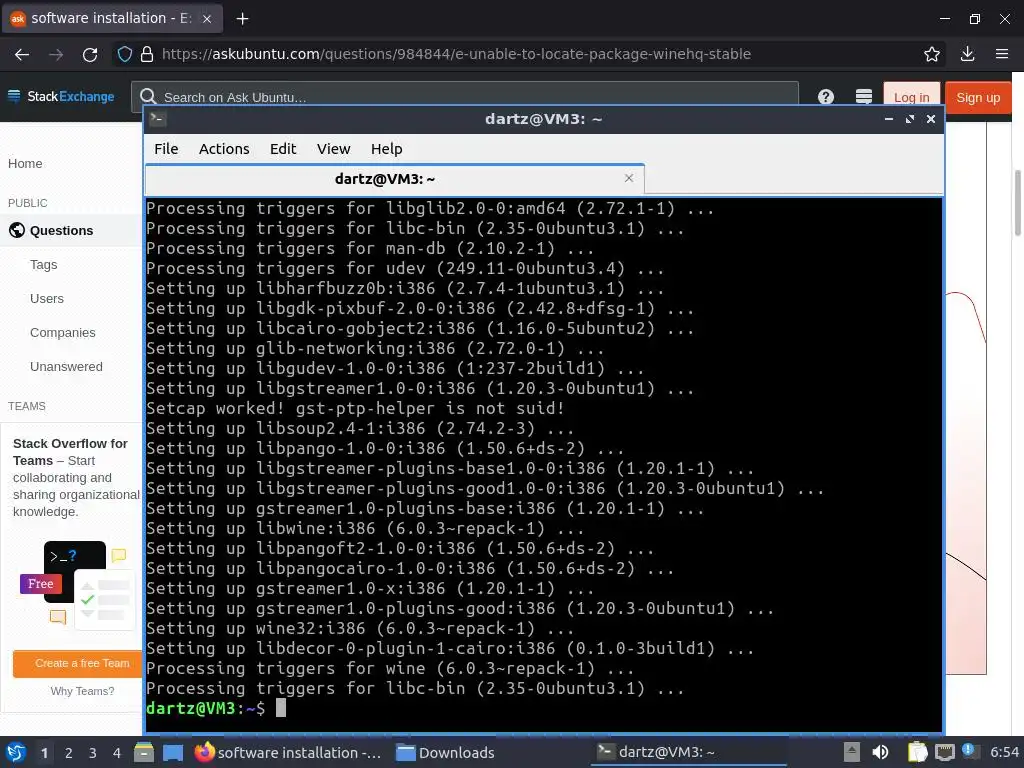Open the tracking protection shield icon
The height and width of the screenshot is (768, 1024).
point(124,54)
